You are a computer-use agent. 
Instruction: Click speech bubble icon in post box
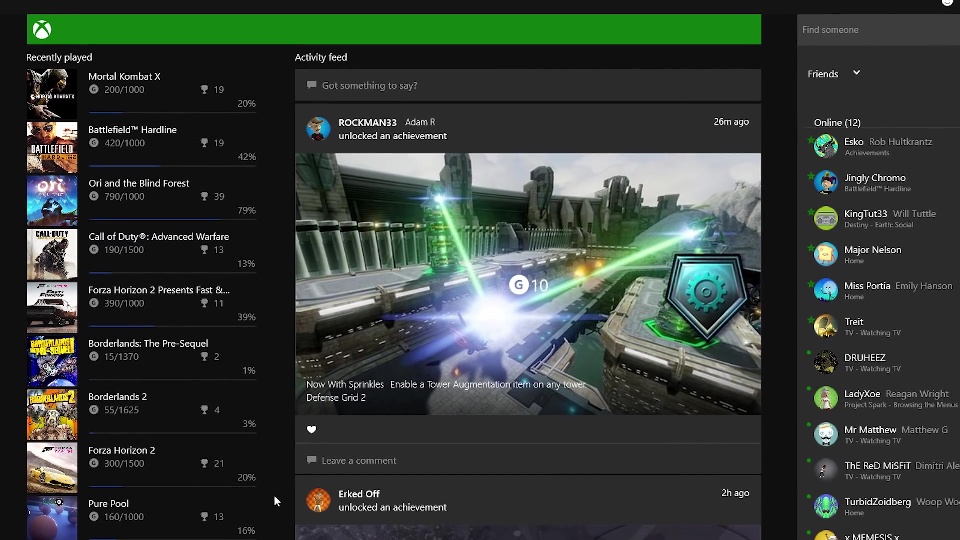(312, 85)
